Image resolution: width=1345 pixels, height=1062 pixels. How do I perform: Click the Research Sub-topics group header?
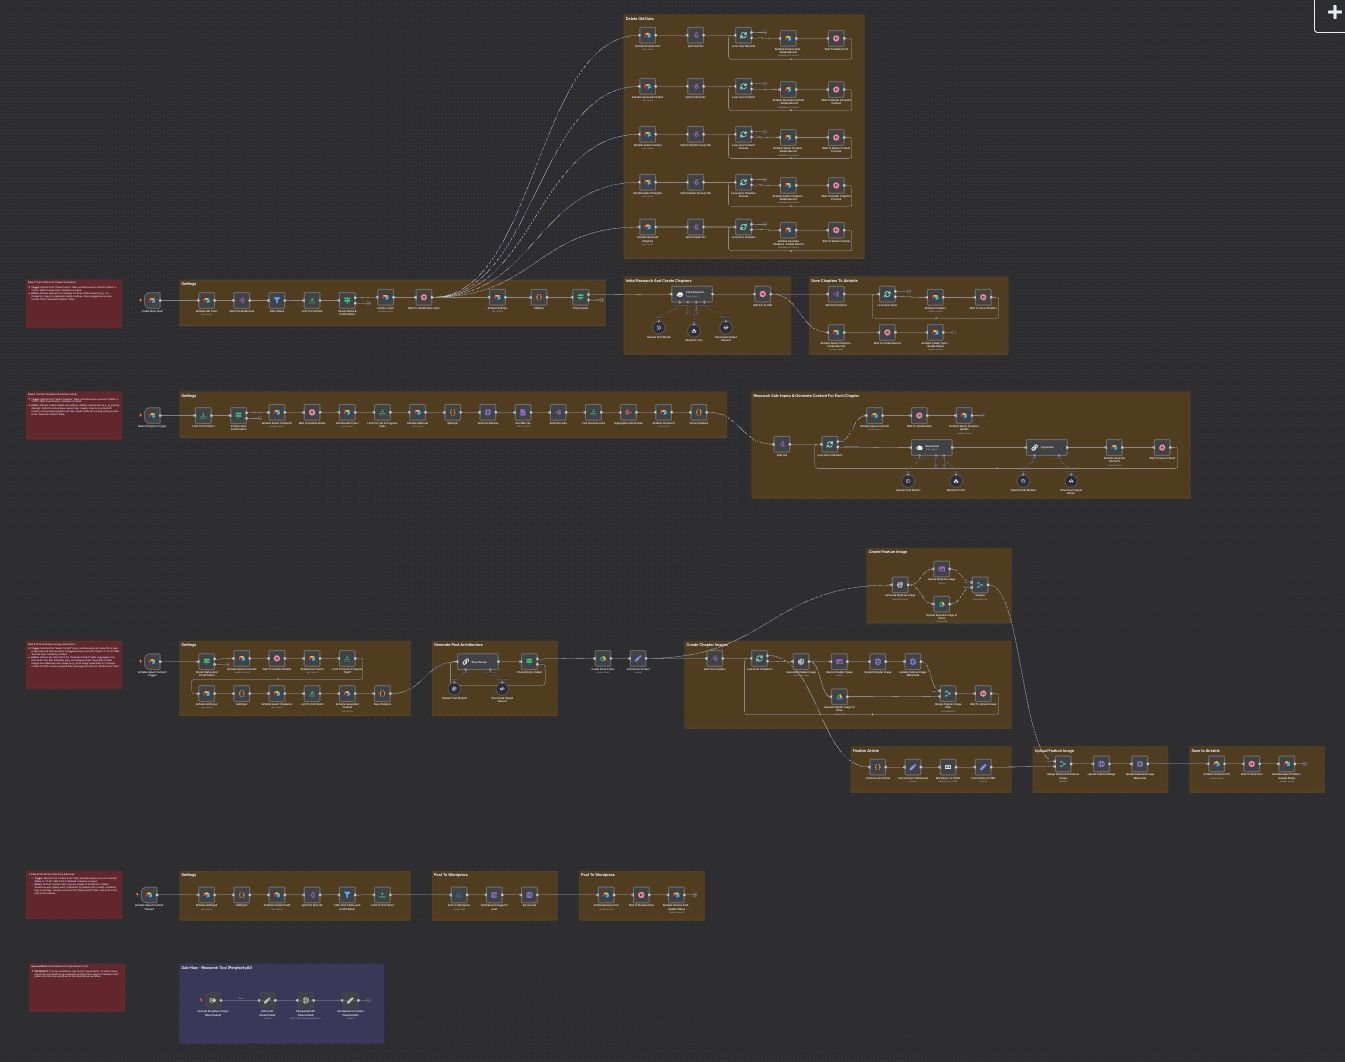pos(805,396)
